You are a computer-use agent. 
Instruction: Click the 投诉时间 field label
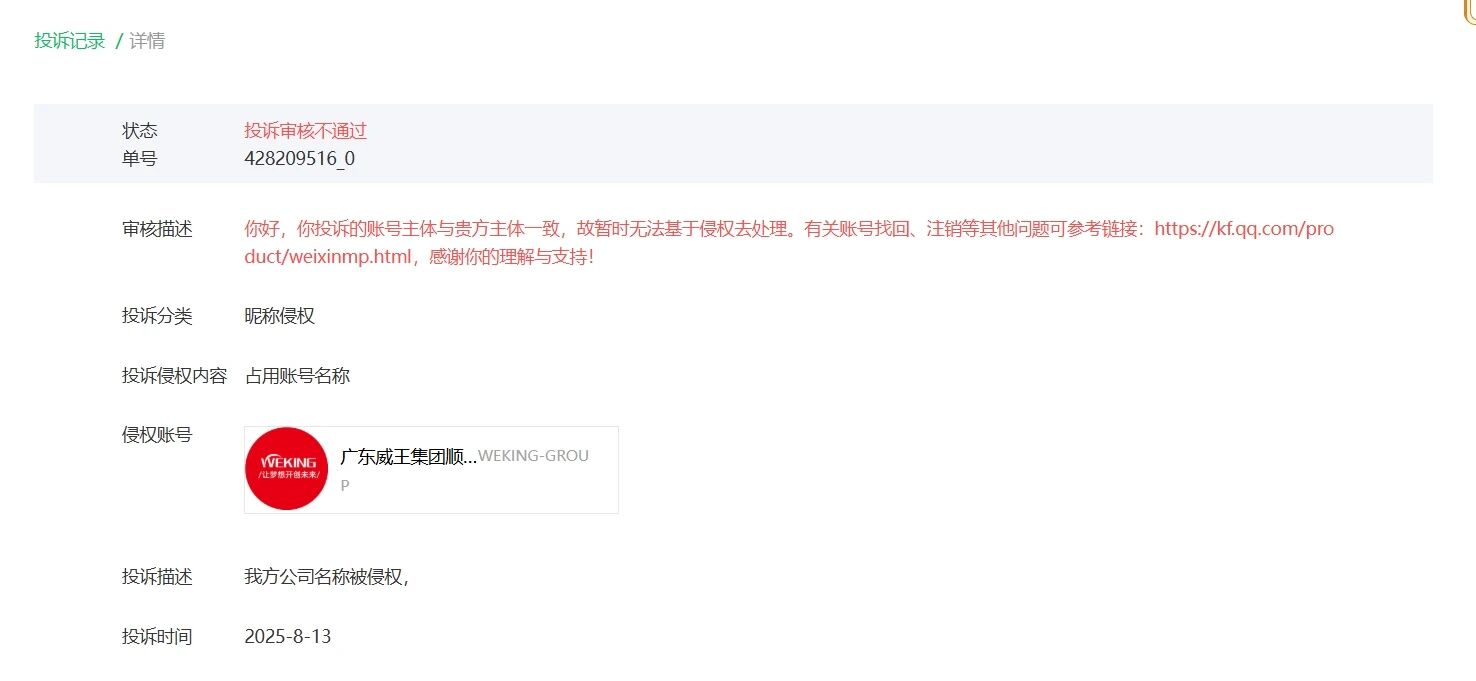[x=157, y=637]
